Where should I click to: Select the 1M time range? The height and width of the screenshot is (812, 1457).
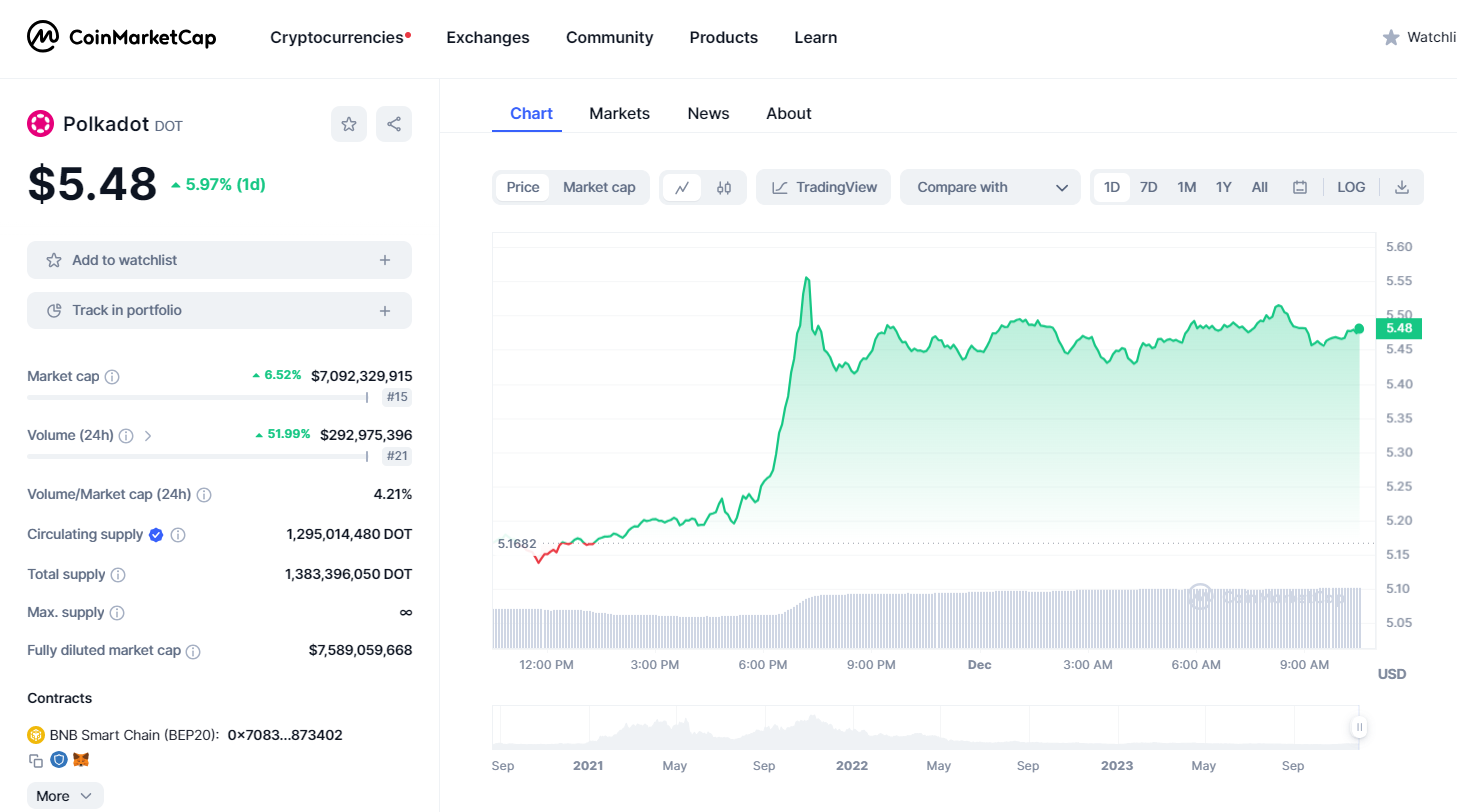1187,187
